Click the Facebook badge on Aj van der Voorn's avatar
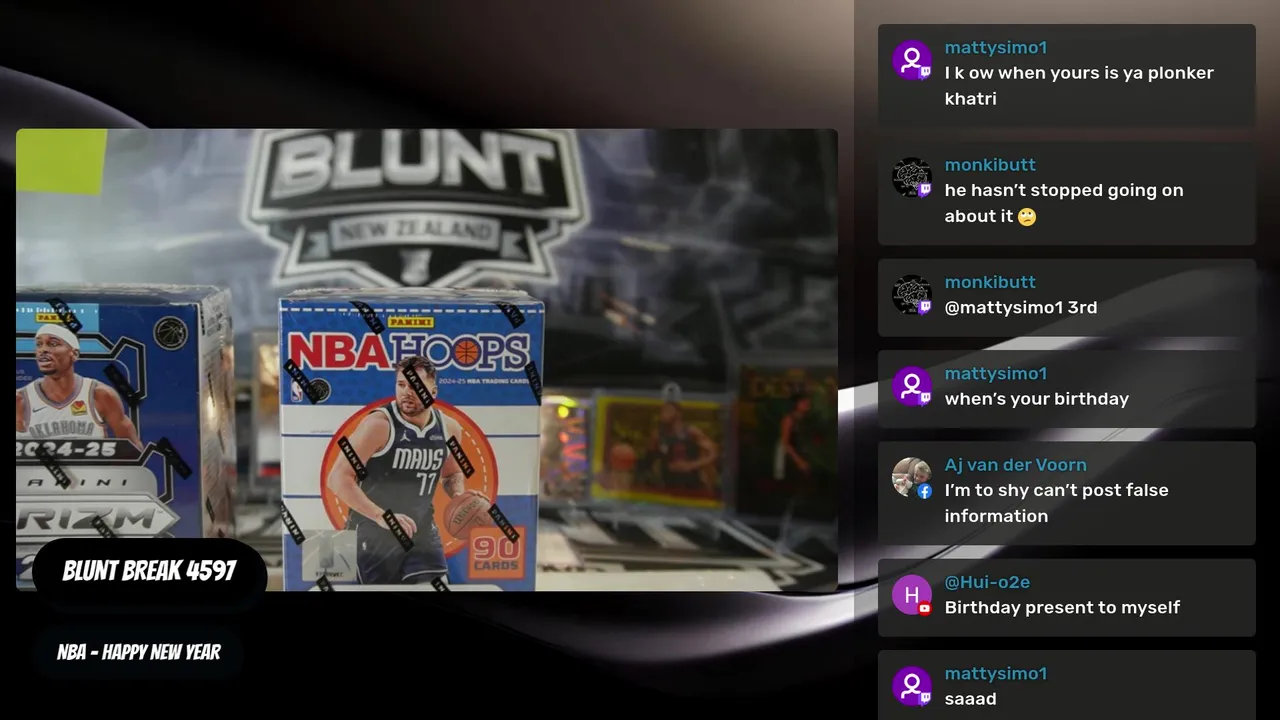 pyautogui.click(x=925, y=491)
